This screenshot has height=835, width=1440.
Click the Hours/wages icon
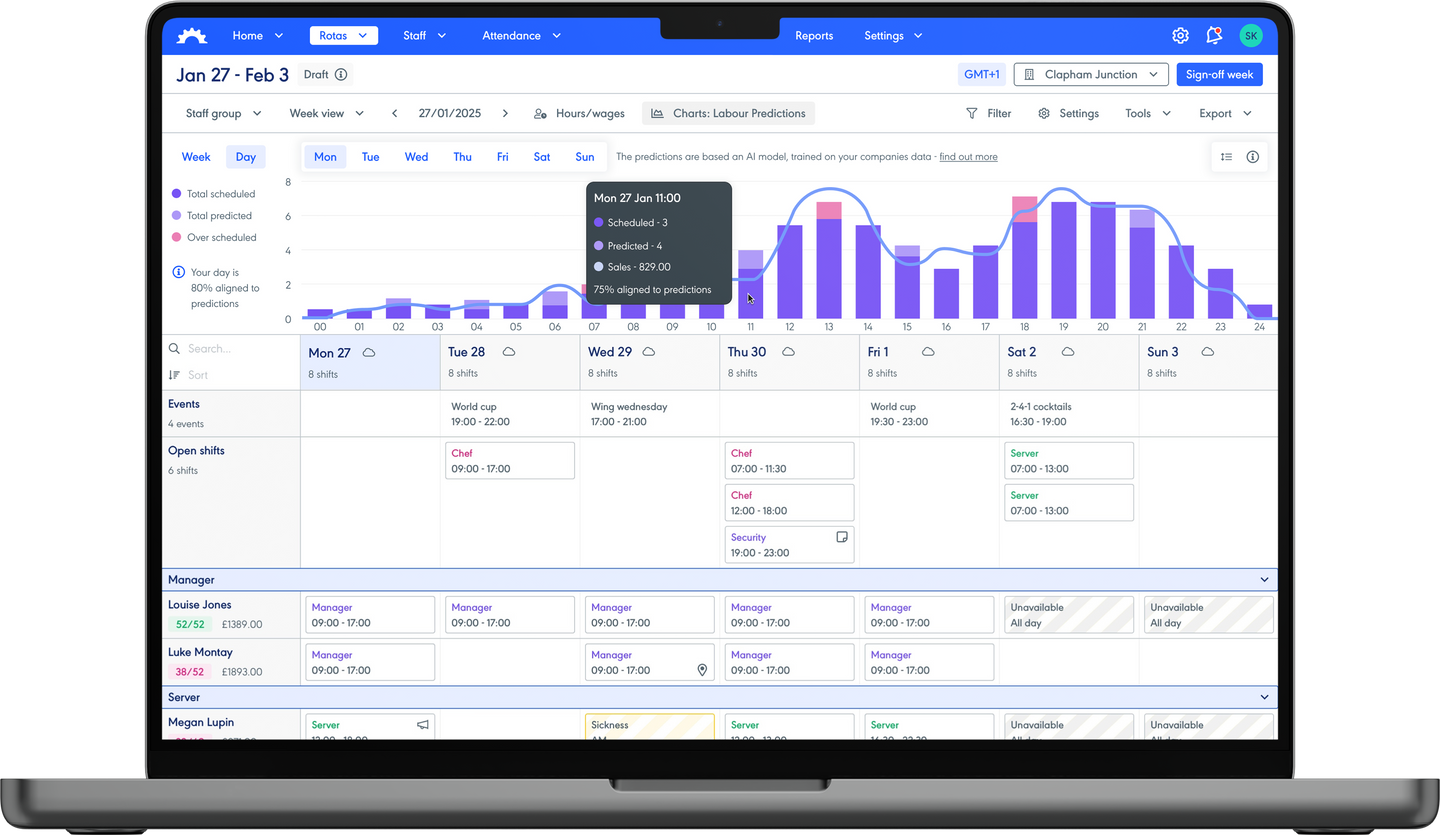point(540,113)
